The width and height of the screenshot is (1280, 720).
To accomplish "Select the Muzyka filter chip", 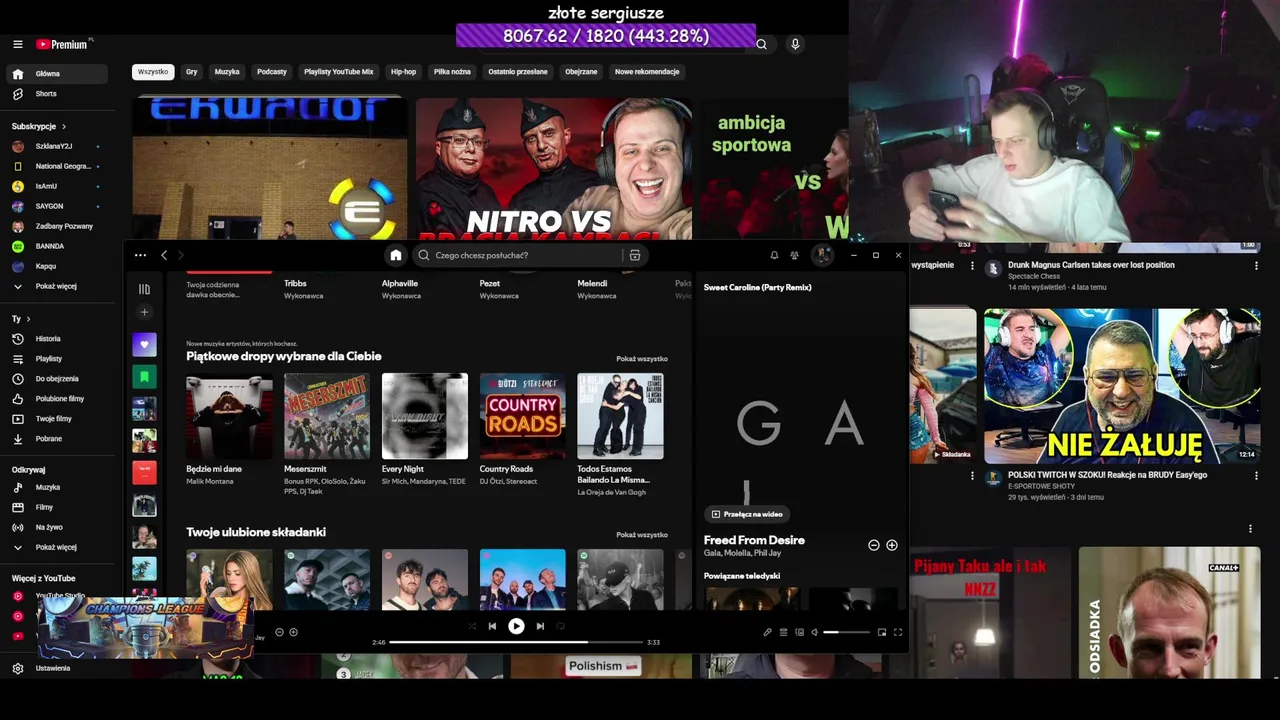I will point(227,72).
